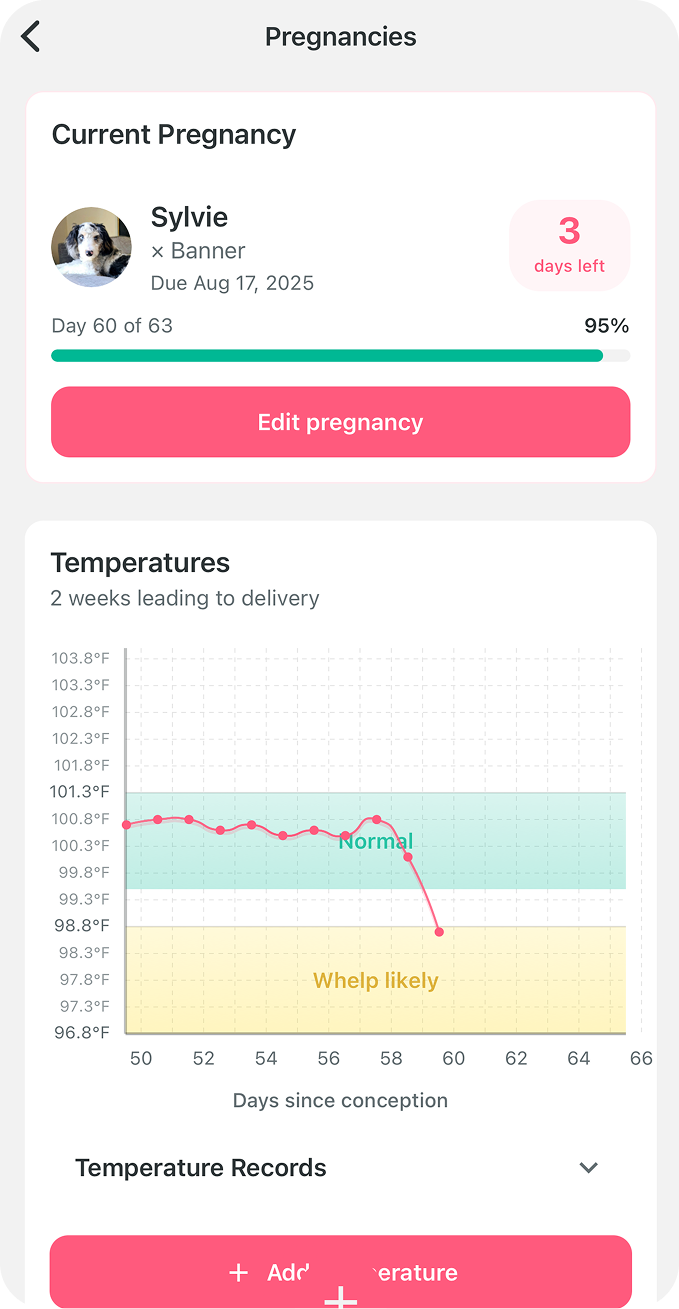Viewport: 679px width, 1309px height.
Task: Click the 95% progress percentage label
Action: coord(607,326)
